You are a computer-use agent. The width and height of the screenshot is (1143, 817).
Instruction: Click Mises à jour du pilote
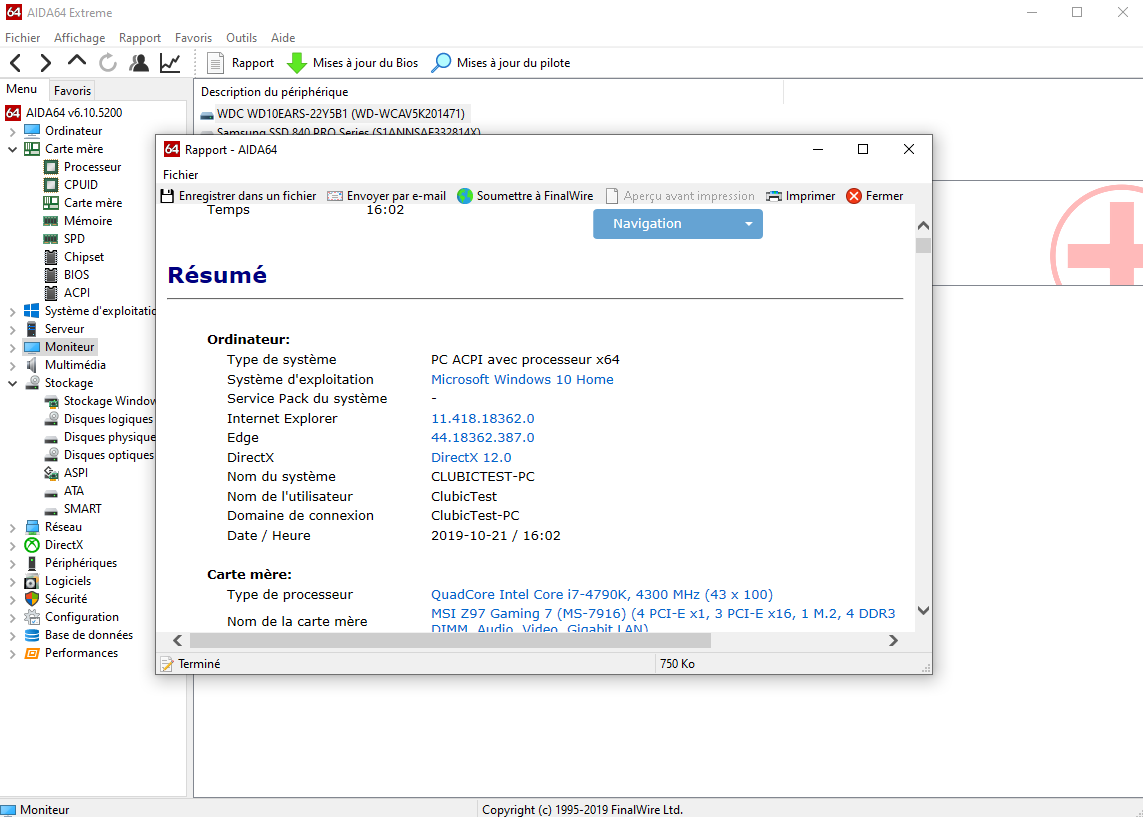click(501, 63)
